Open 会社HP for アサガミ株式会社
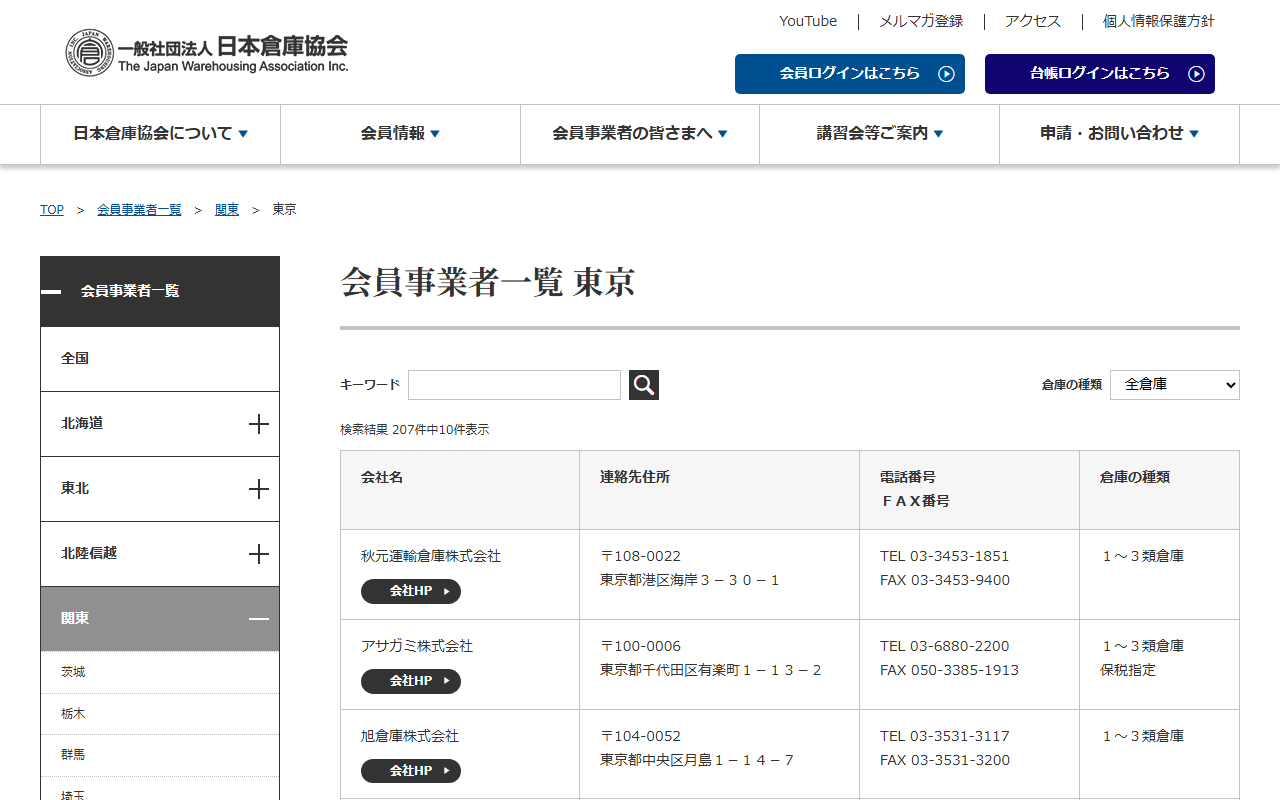The image size is (1280, 800). point(411,681)
